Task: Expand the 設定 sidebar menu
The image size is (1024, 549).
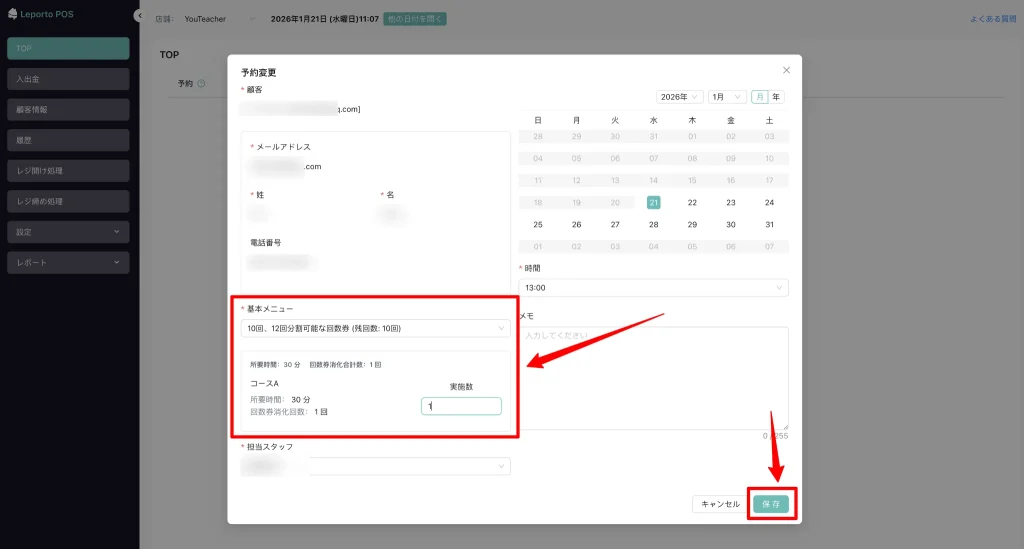Action: (68, 232)
